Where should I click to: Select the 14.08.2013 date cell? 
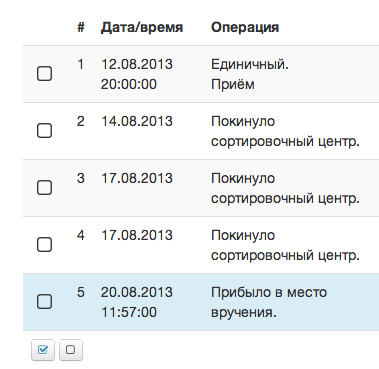tap(137, 121)
